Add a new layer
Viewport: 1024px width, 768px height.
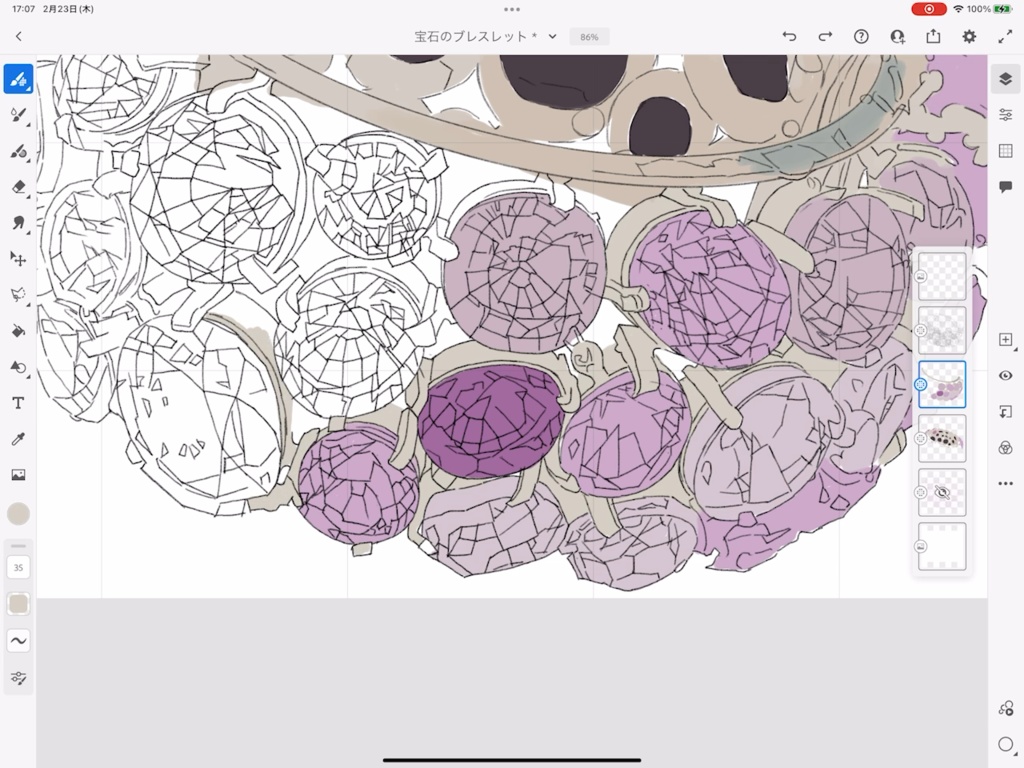1006,340
